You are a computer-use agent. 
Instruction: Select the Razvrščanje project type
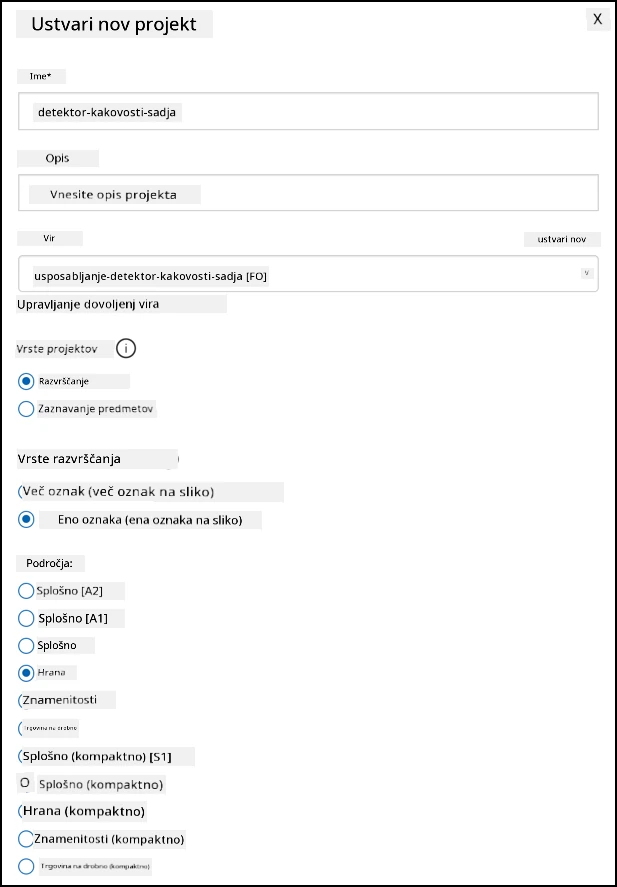pyautogui.click(x=26, y=381)
